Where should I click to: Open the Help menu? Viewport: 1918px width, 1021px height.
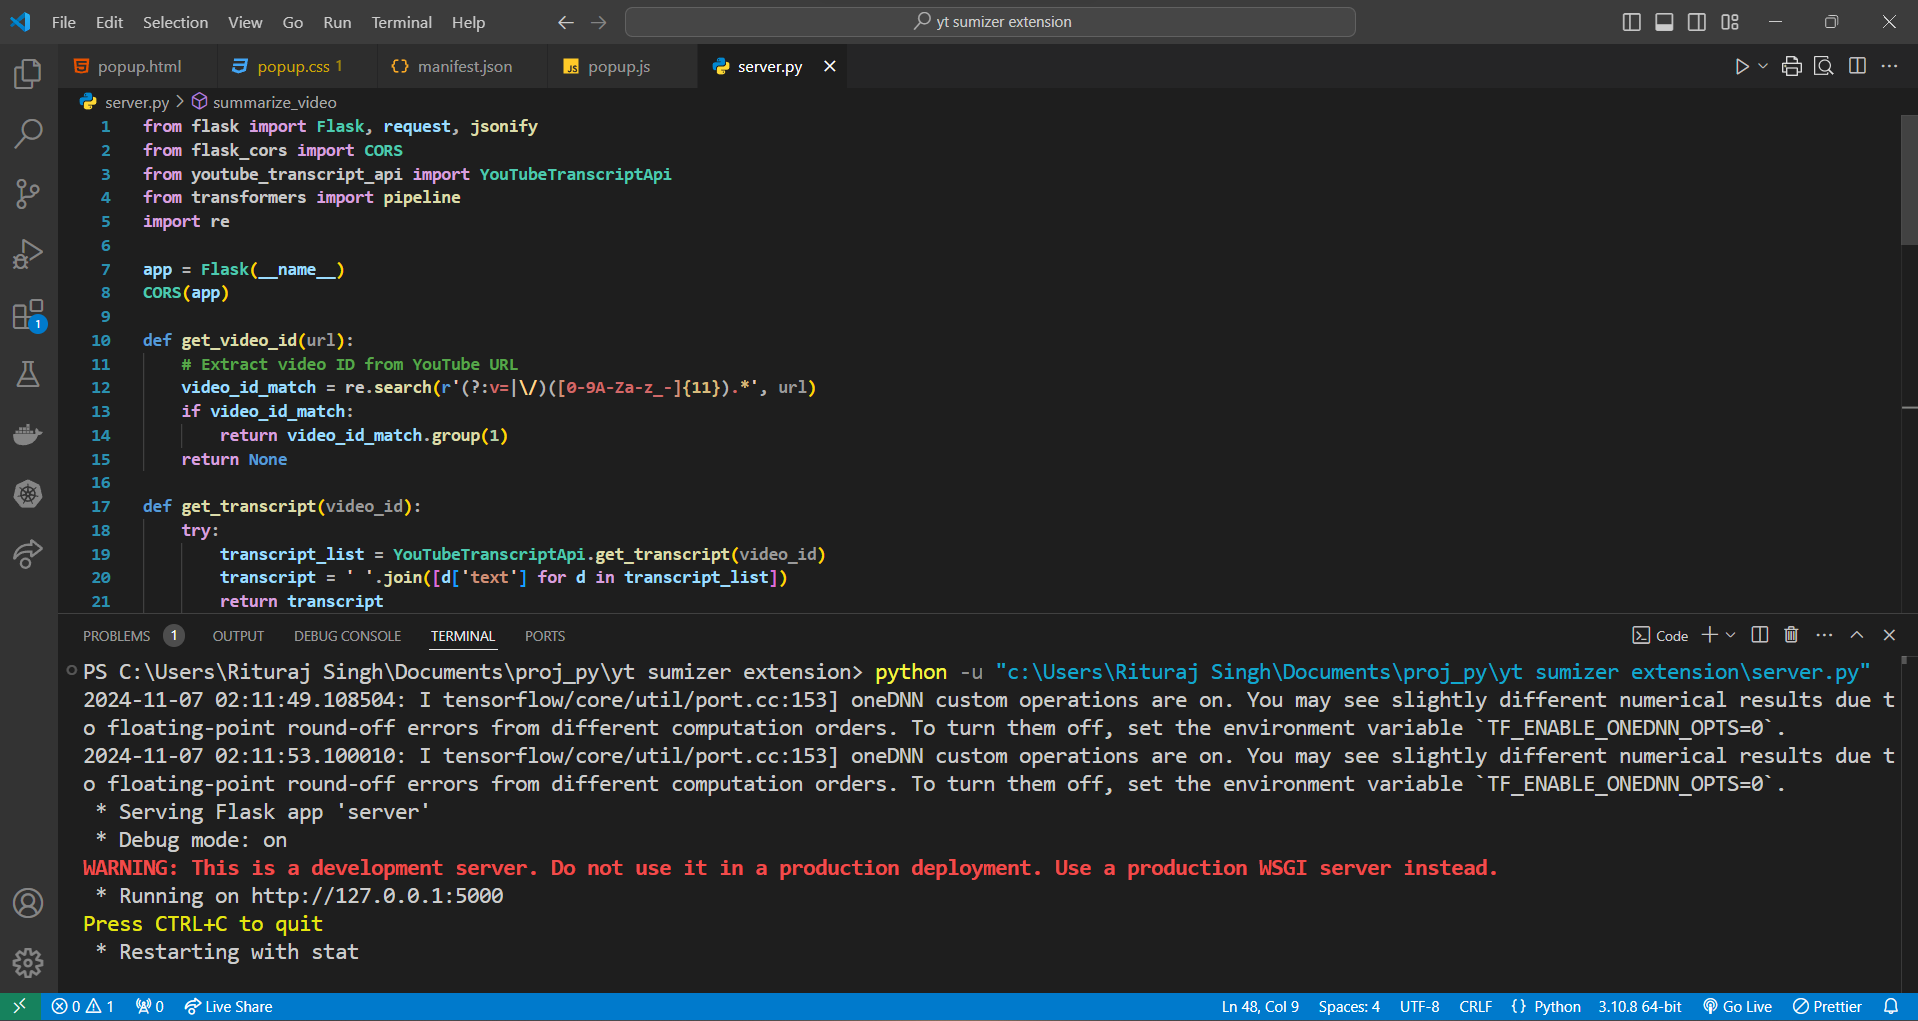468,22
